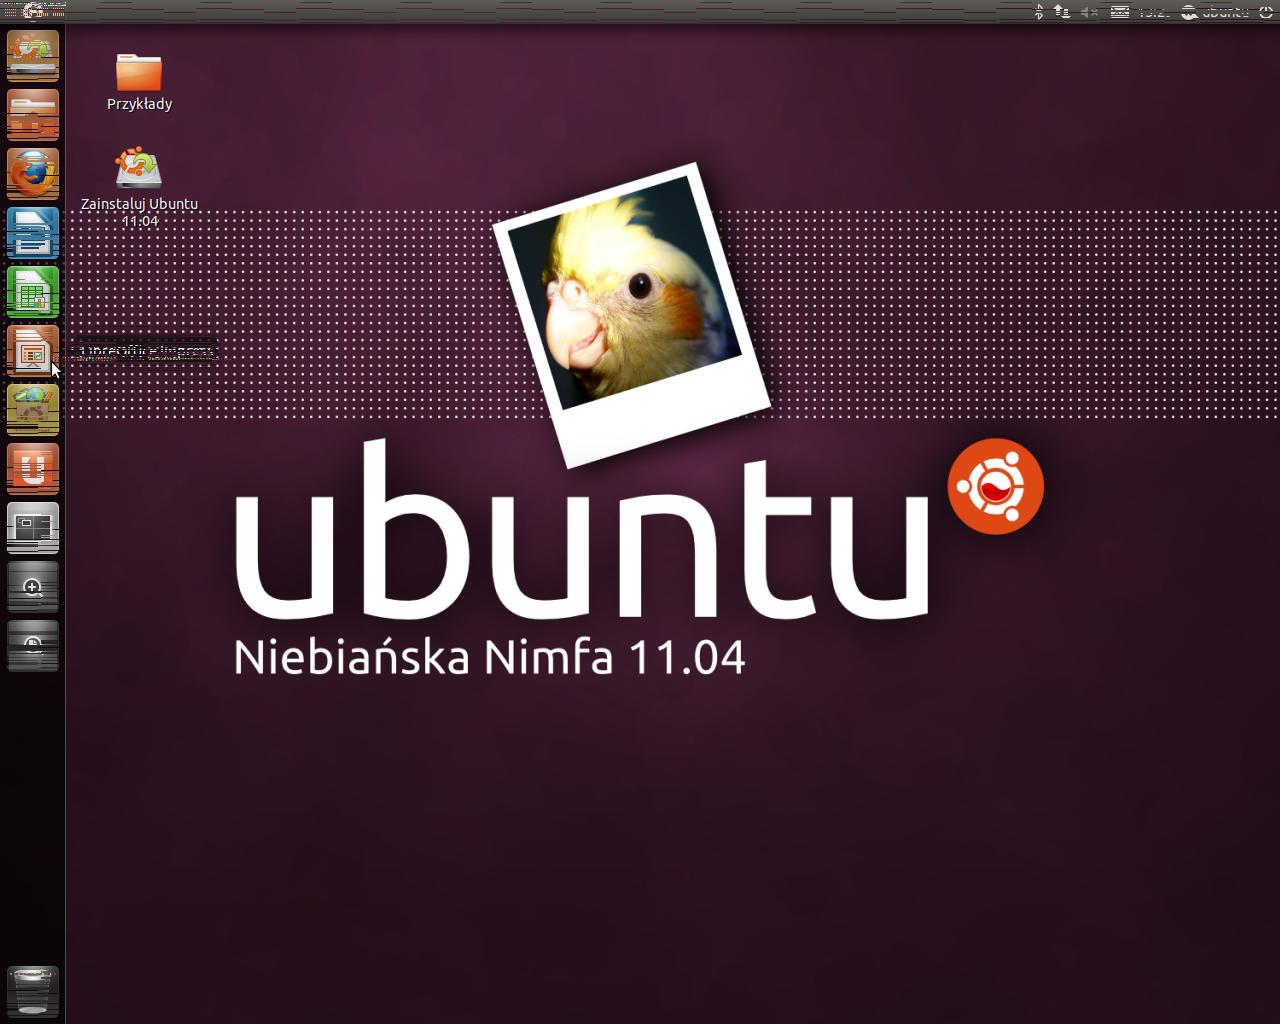Open the power session menu icon

(1265, 11)
